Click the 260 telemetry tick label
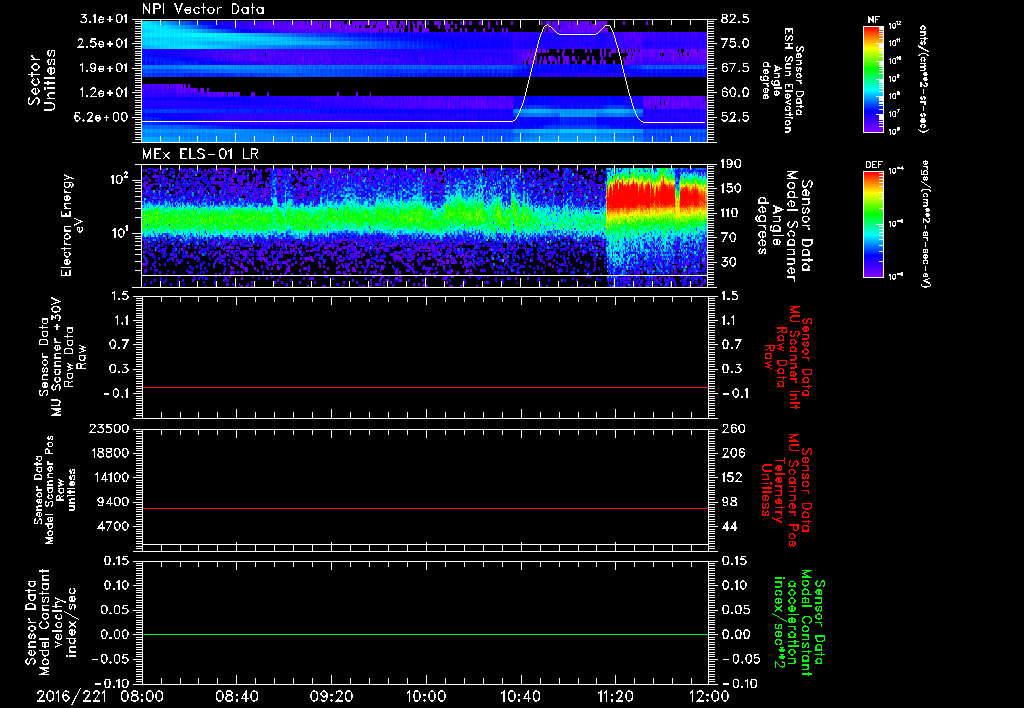Image resolution: width=1024 pixels, height=708 pixels. (731, 428)
